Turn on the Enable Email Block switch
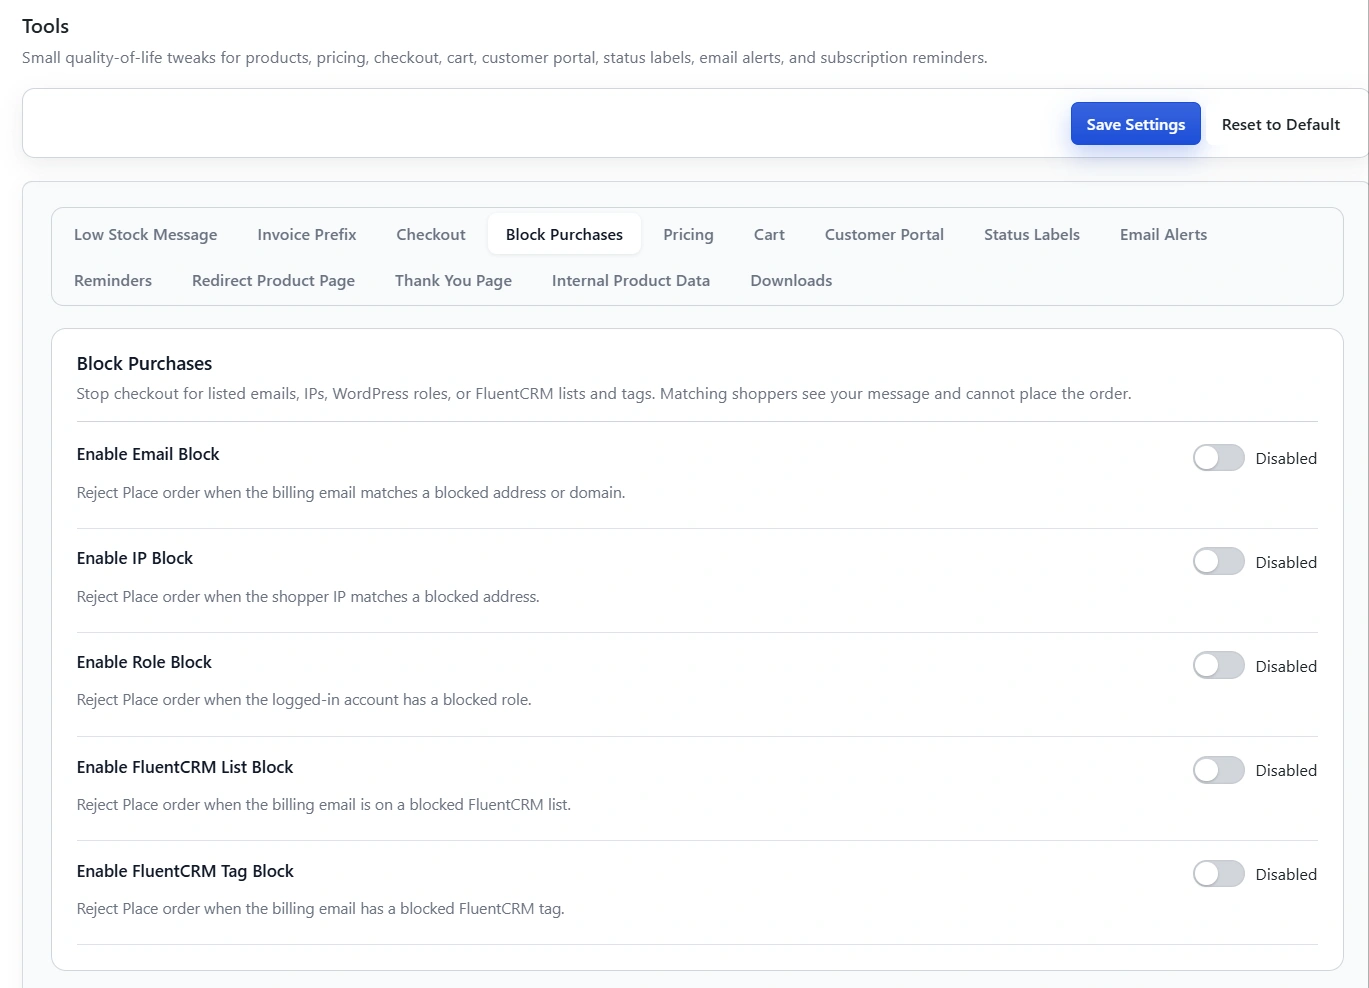The width and height of the screenshot is (1369, 988). [1218, 458]
